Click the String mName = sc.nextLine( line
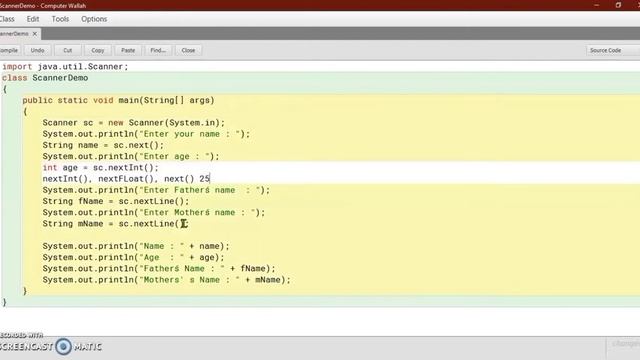 (115, 224)
